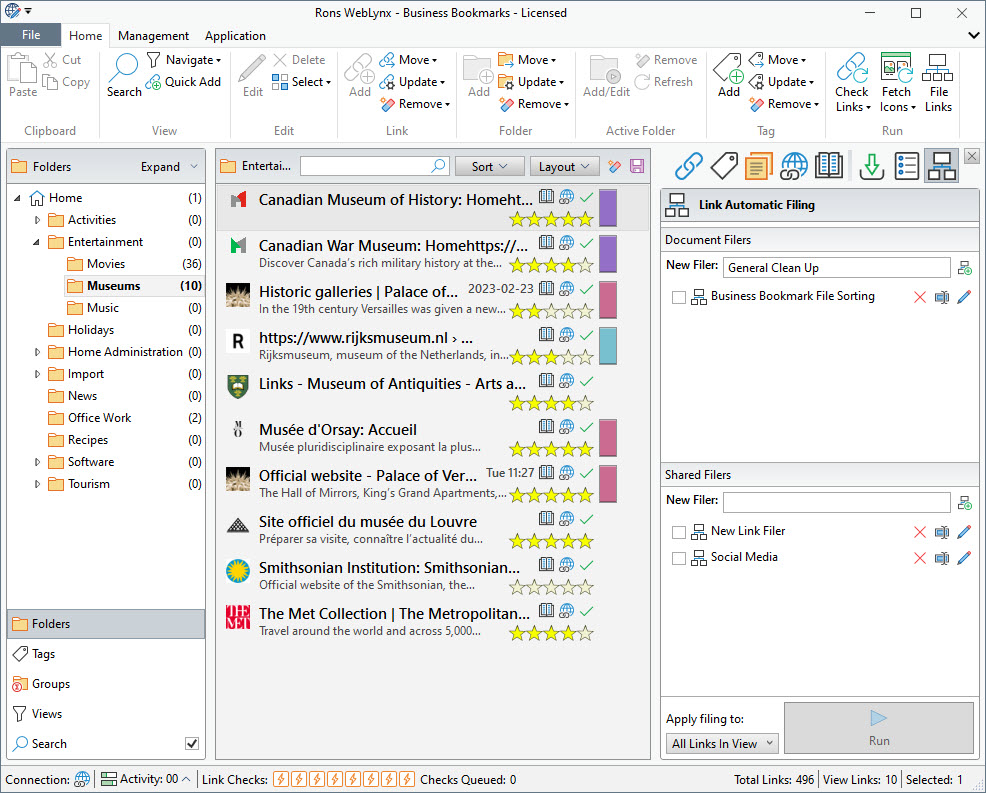The height and width of the screenshot is (793, 986).
Task: Expand the Activities folder tree node
Action: tap(37, 220)
